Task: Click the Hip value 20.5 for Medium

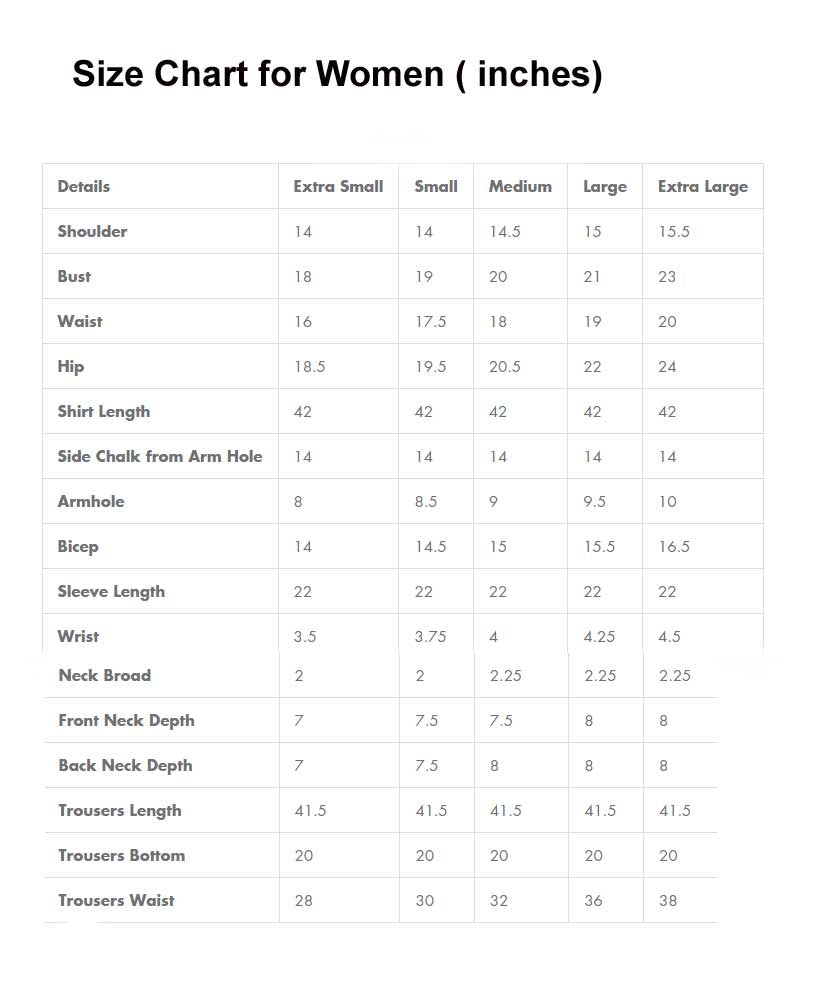Action: tap(505, 366)
